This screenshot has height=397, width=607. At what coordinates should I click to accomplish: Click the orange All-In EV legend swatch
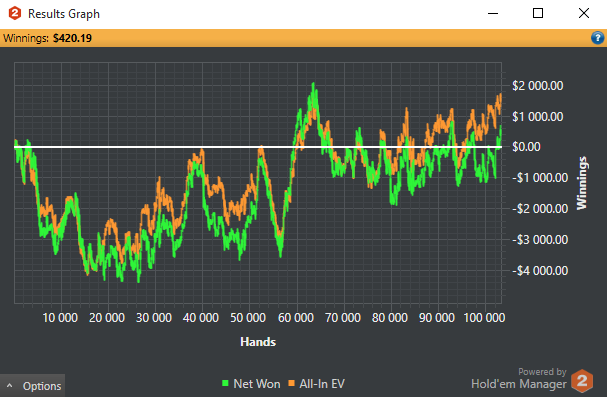click(x=291, y=383)
